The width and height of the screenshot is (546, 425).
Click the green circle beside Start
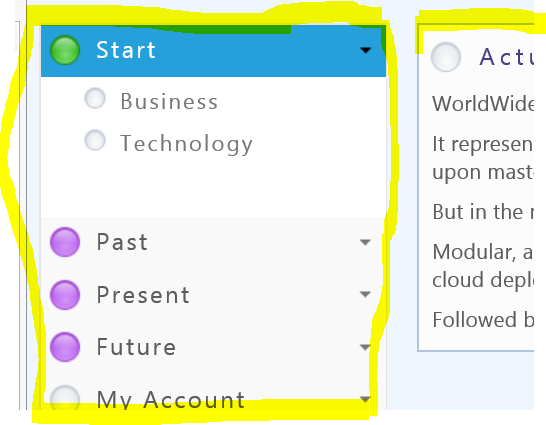point(65,50)
